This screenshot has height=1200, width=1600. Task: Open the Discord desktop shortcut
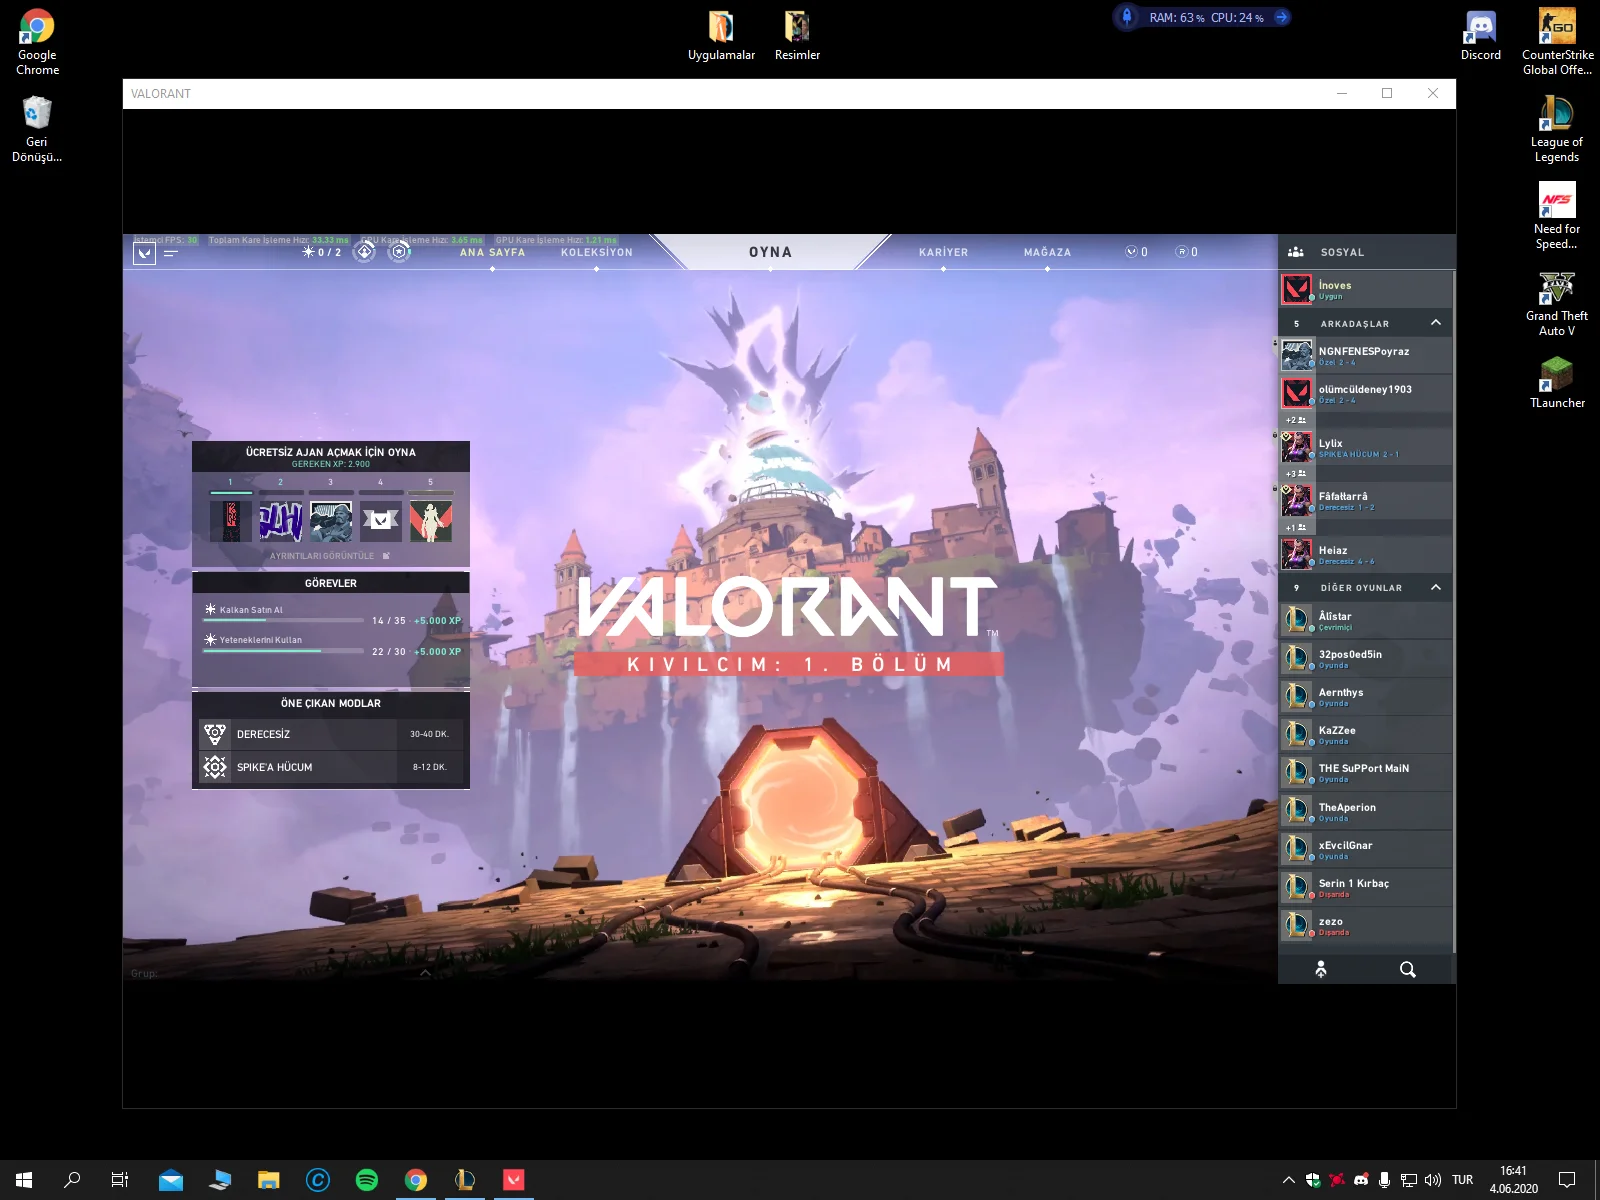(x=1481, y=35)
